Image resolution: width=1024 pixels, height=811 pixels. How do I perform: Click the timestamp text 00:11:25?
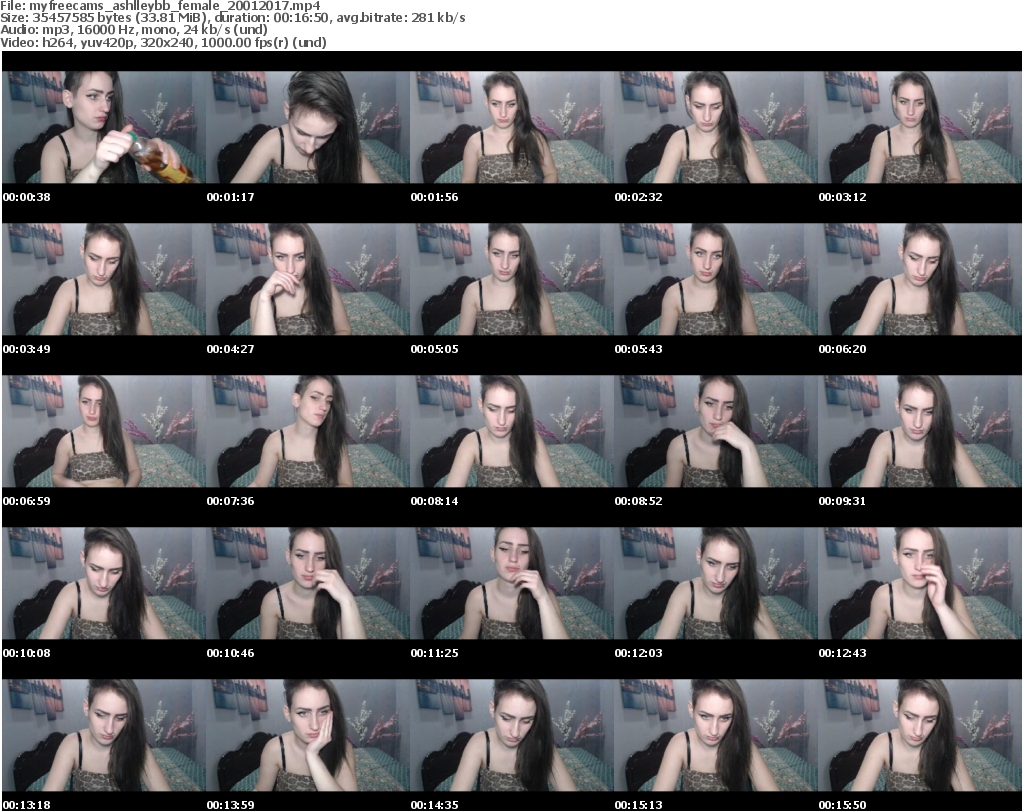(x=434, y=653)
